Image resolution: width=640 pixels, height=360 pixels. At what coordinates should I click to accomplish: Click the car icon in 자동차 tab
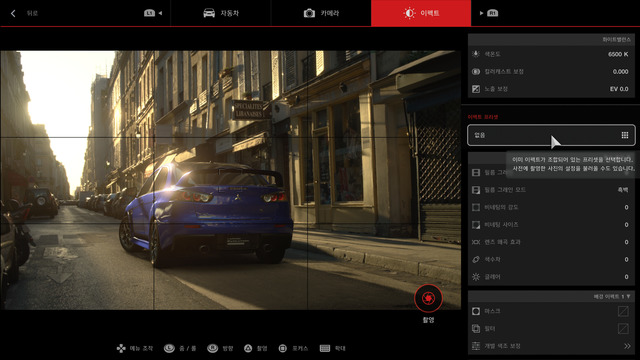point(209,13)
